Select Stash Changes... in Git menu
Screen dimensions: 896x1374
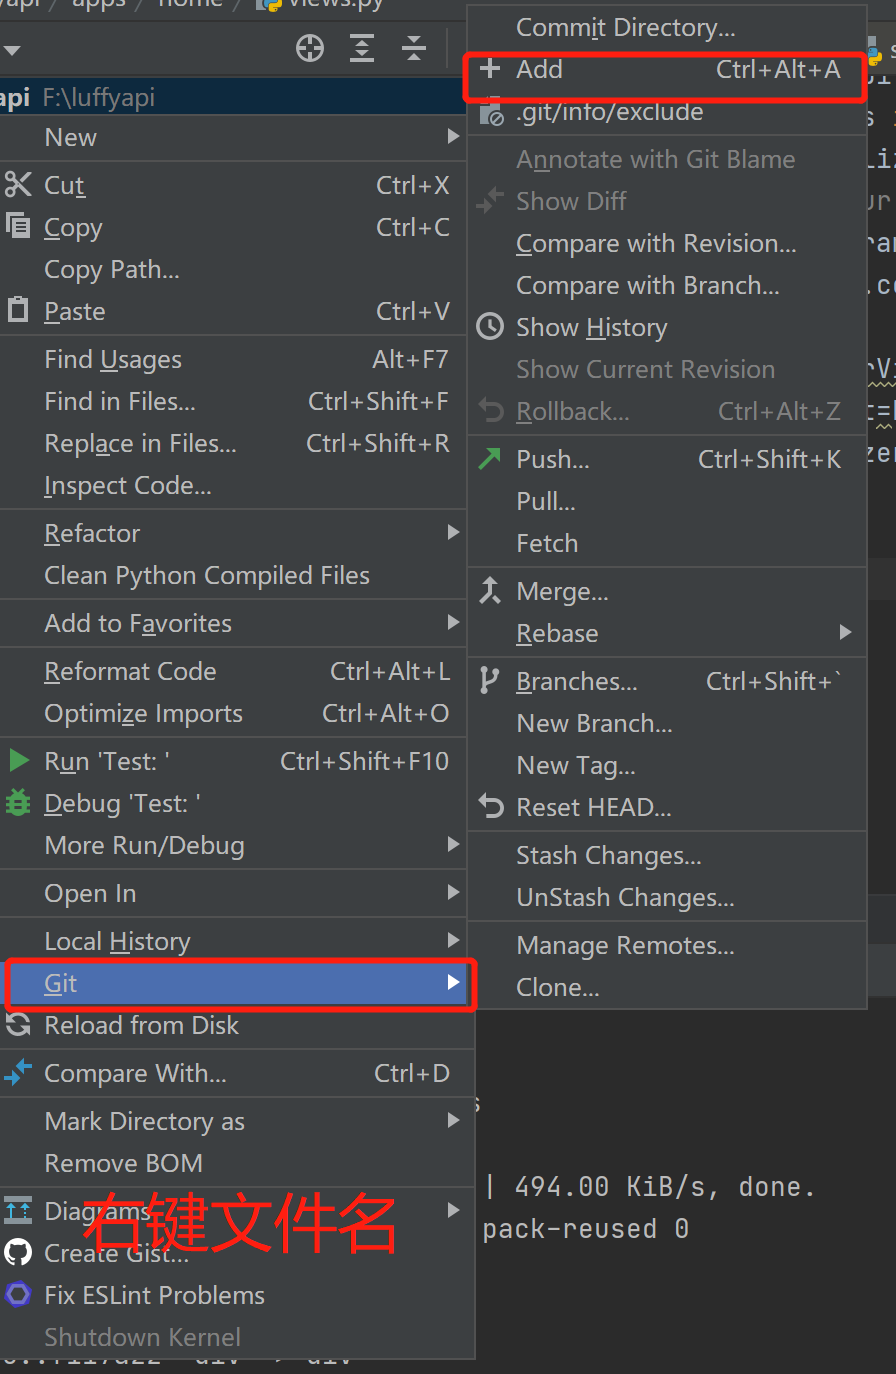(x=608, y=856)
